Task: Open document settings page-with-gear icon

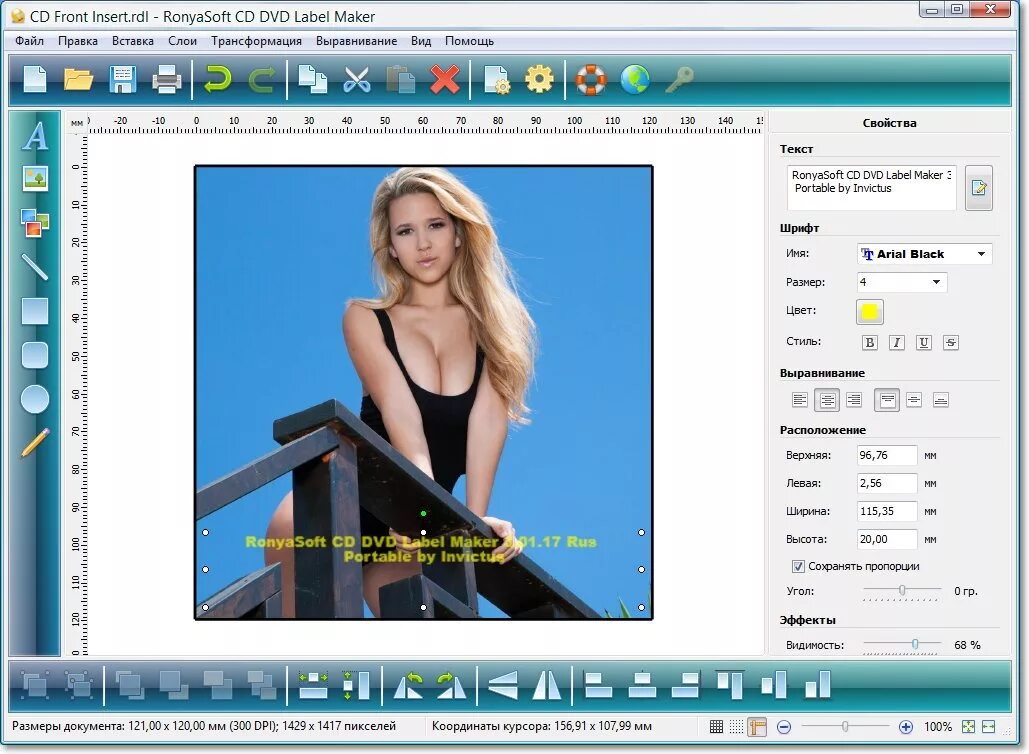Action: pos(497,79)
